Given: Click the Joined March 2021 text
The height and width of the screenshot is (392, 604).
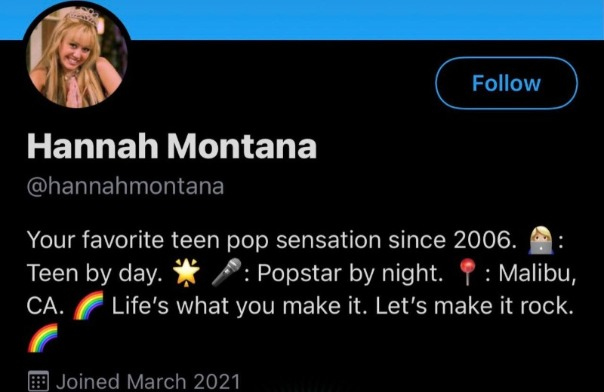Looking at the screenshot, I should tap(148, 382).
